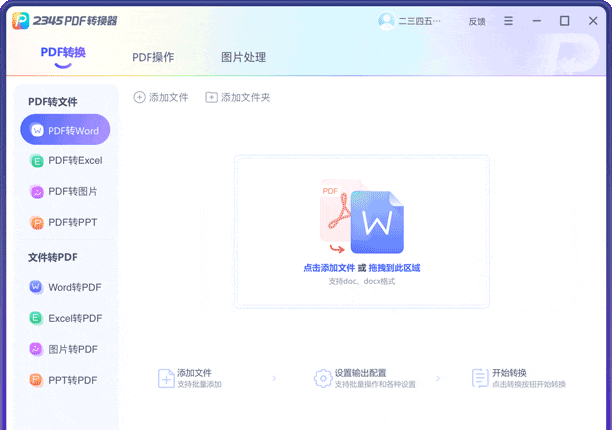Open the 图片处理 tab

(244, 57)
